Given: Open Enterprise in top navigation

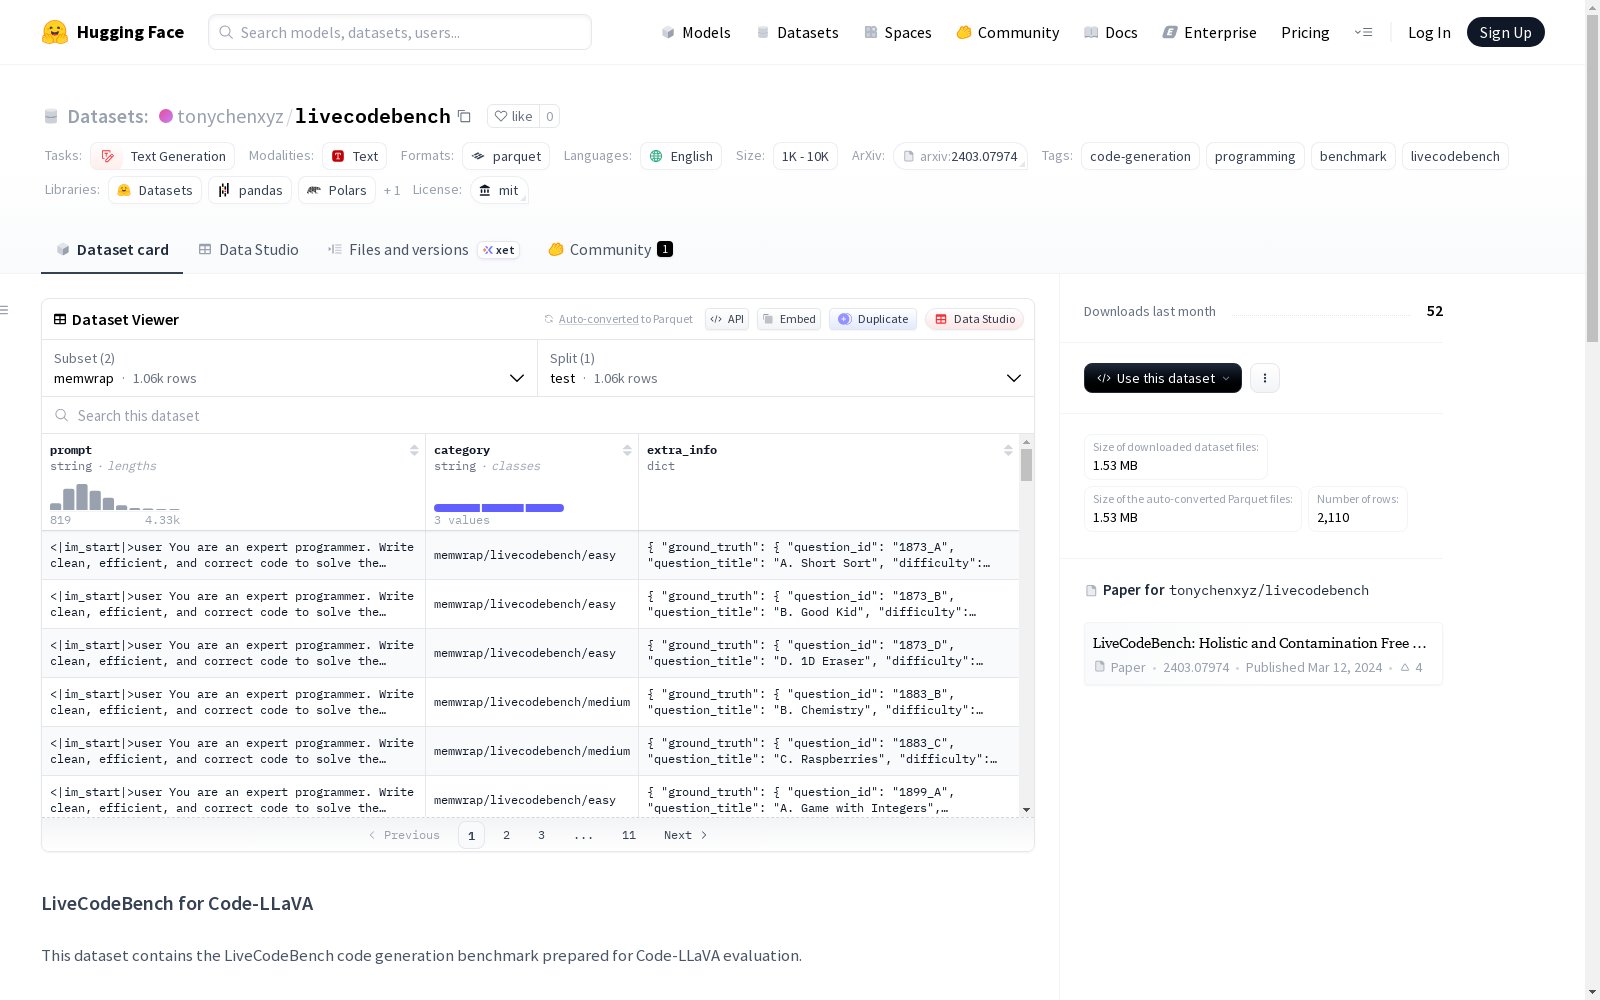Looking at the screenshot, I should coord(1210,32).
